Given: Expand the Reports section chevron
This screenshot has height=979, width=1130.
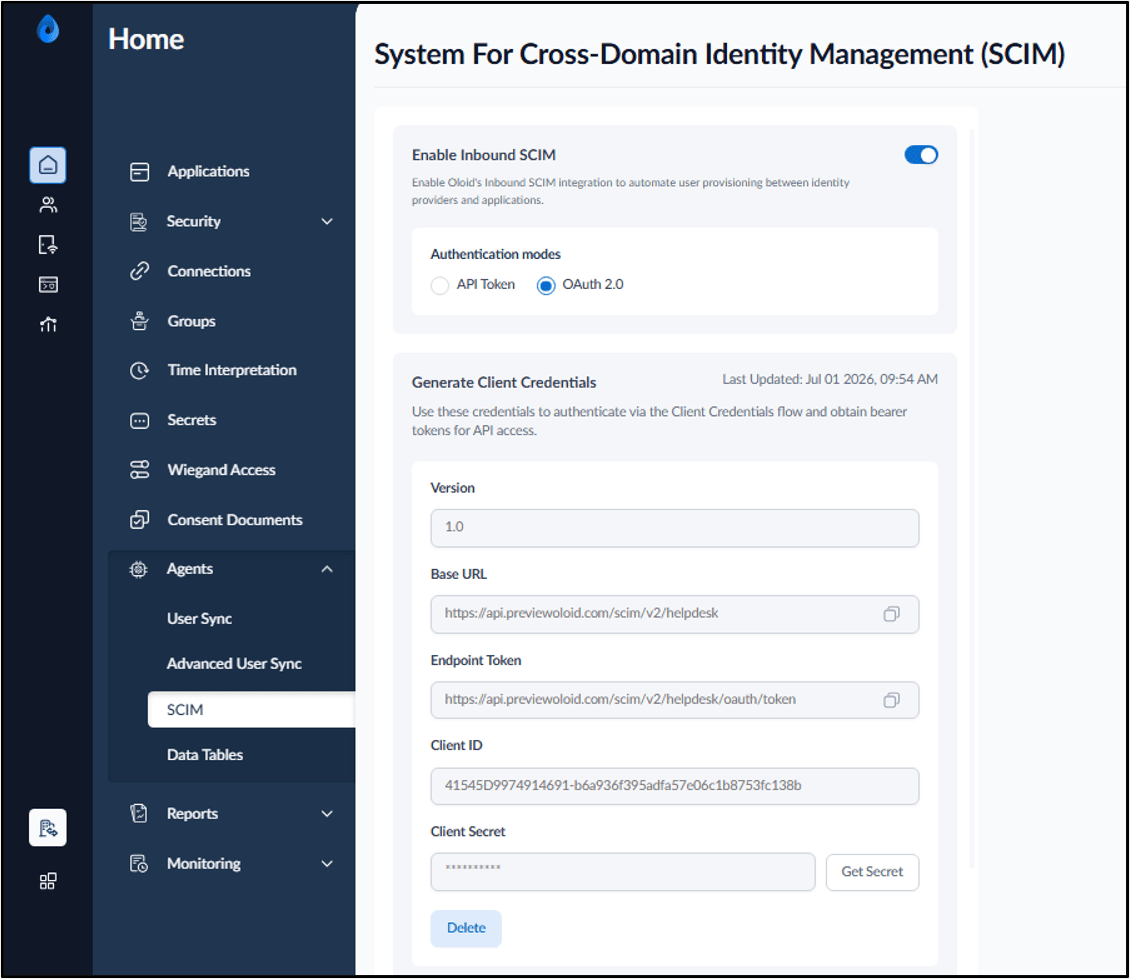Looking at the screenshot, I should click(327, 814).
